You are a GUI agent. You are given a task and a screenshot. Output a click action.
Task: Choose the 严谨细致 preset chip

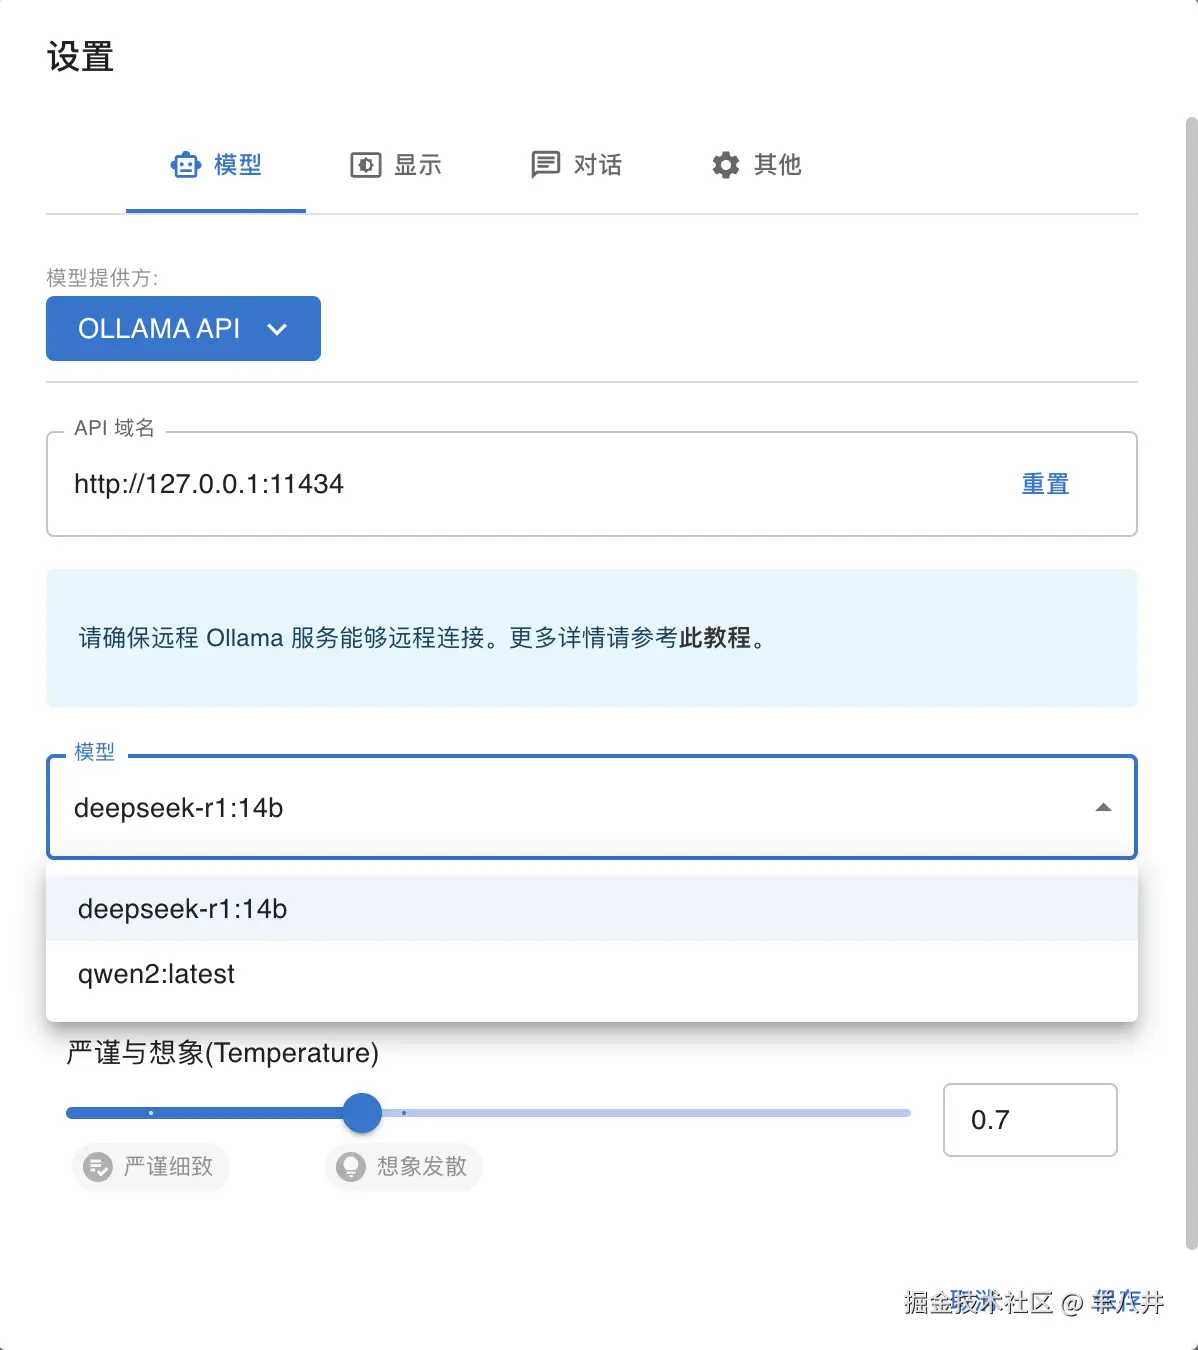(151, 1167)
